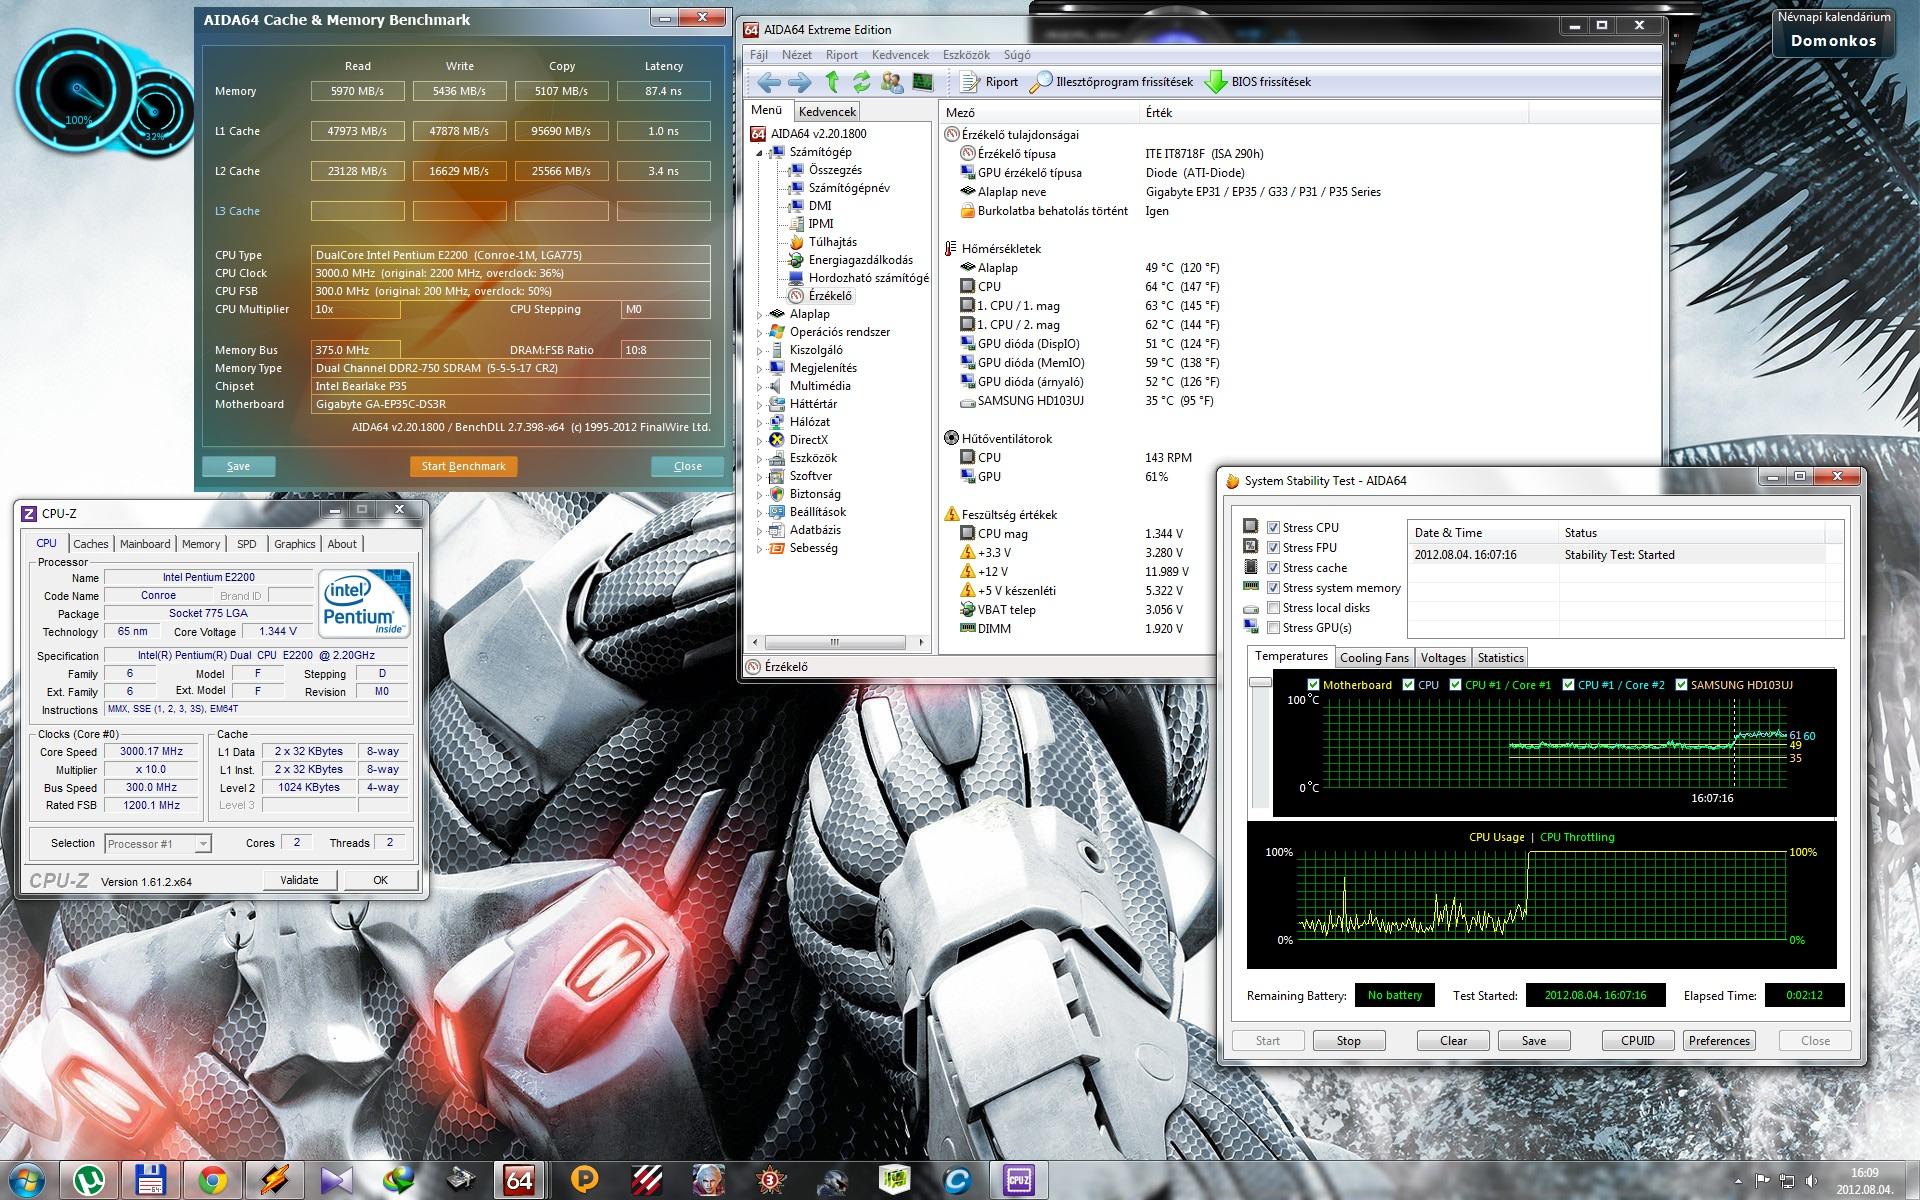Viewport: 1920px width, 1200px height.
Task: Select Összegzés in the AIDA64 tree
Action: click(825, 170)
